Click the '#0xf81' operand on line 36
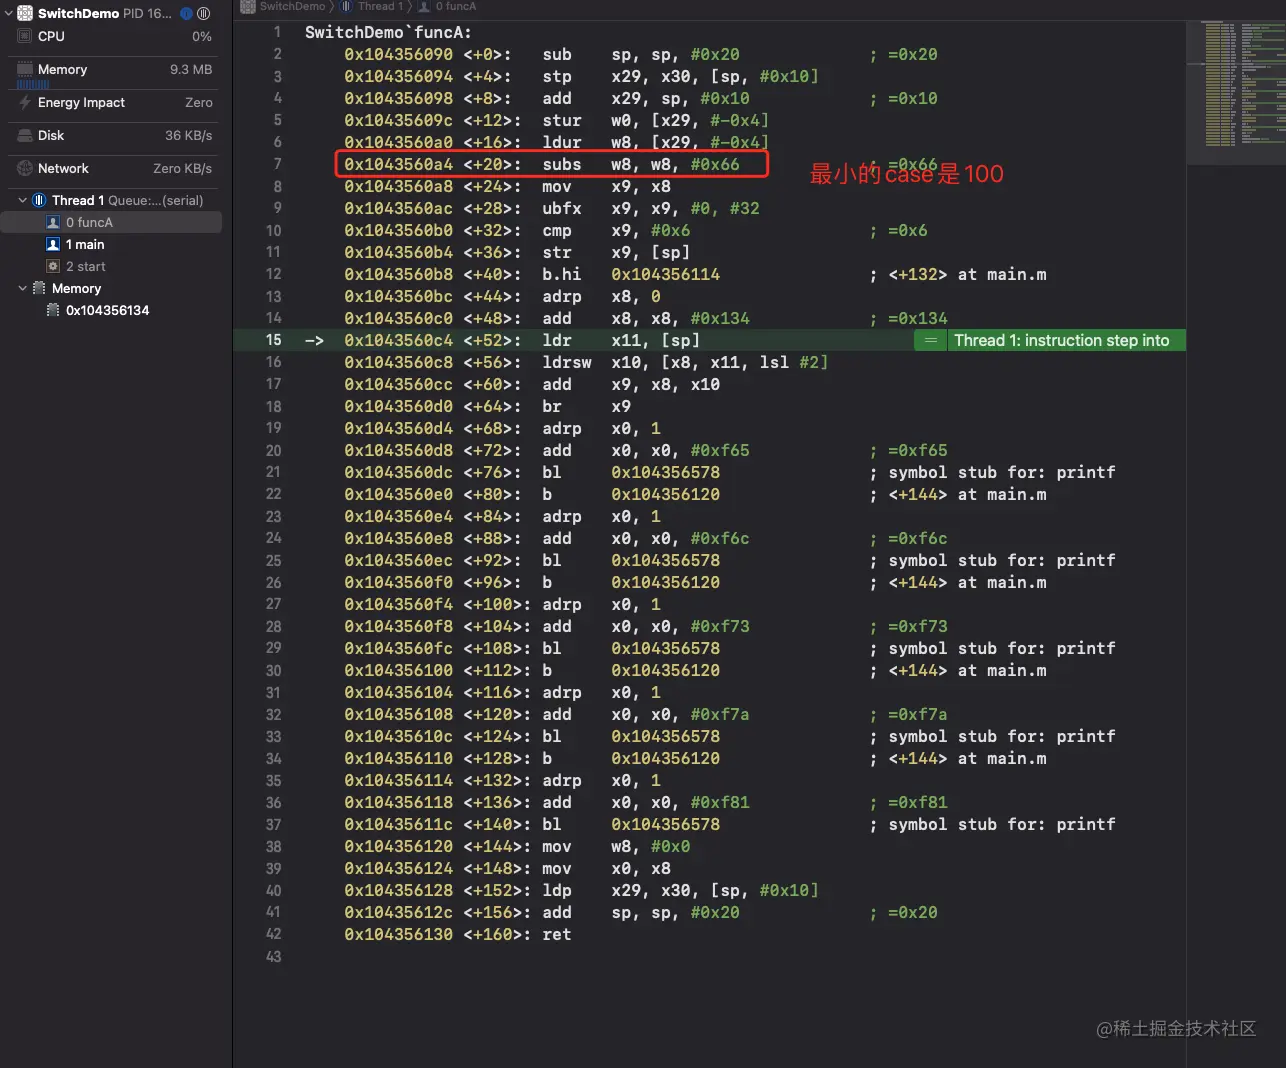1286x1068 pixels. [x=720, y=802]
